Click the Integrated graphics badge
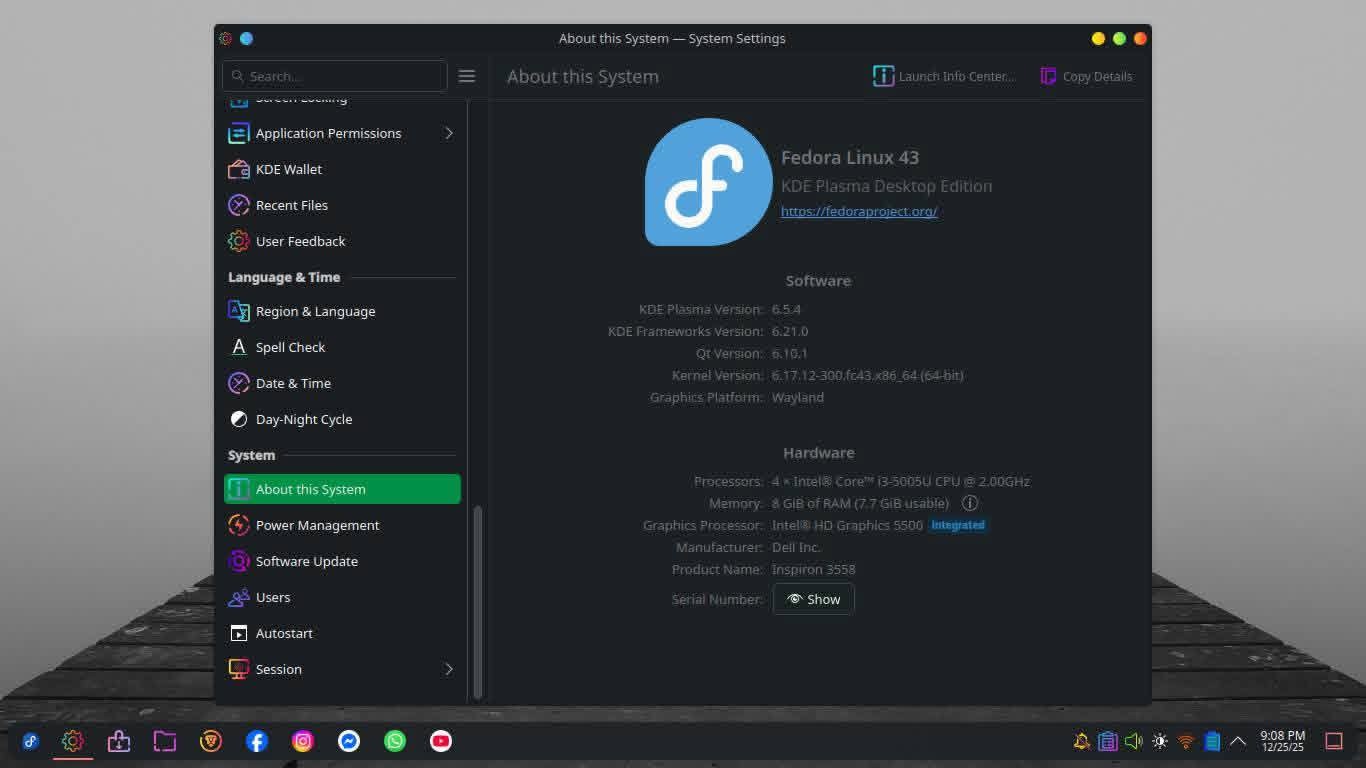This screenshot has width=1366, height=768. 958,525
